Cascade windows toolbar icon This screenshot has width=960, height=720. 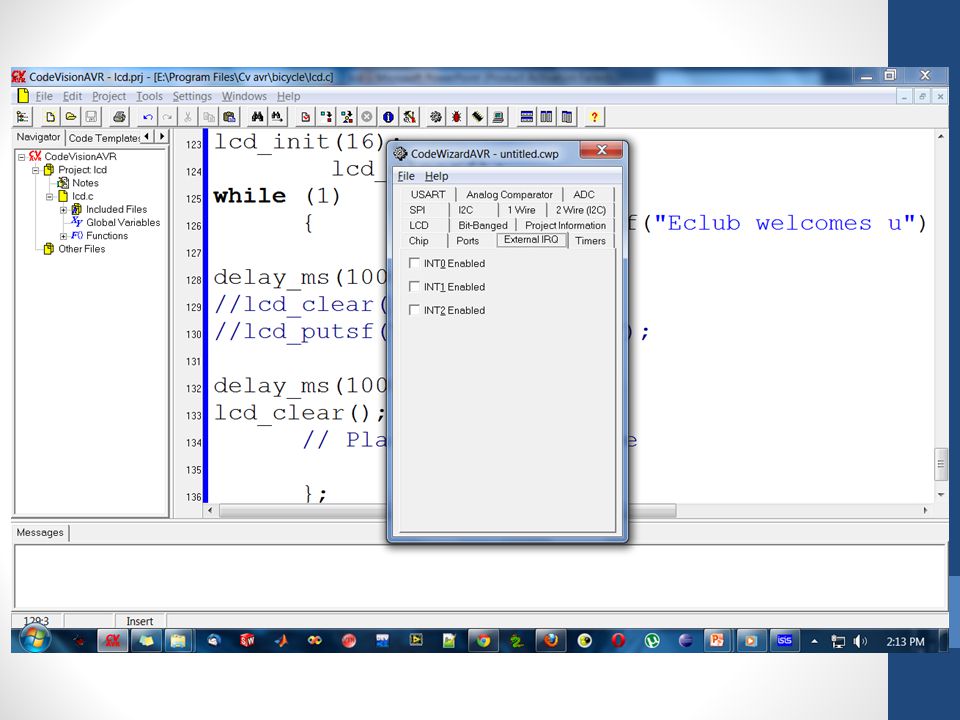pyautogui.click(x=567, y=116)
